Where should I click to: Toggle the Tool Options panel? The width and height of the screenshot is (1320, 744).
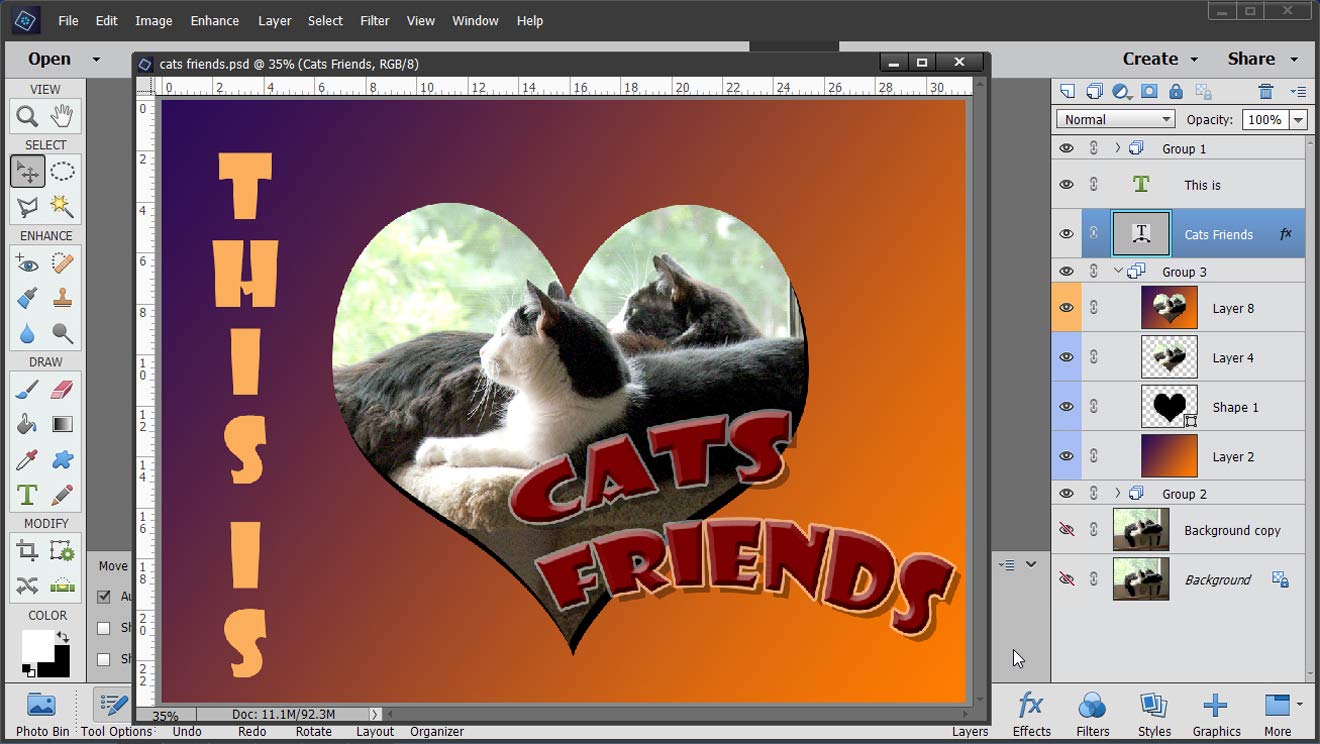[115, 714]
